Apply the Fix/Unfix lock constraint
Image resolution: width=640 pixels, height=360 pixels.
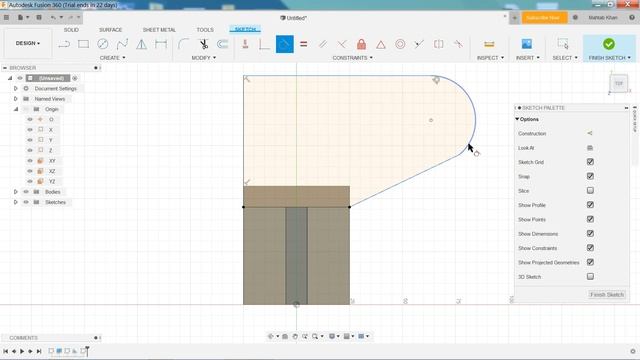tap(361, 44)
